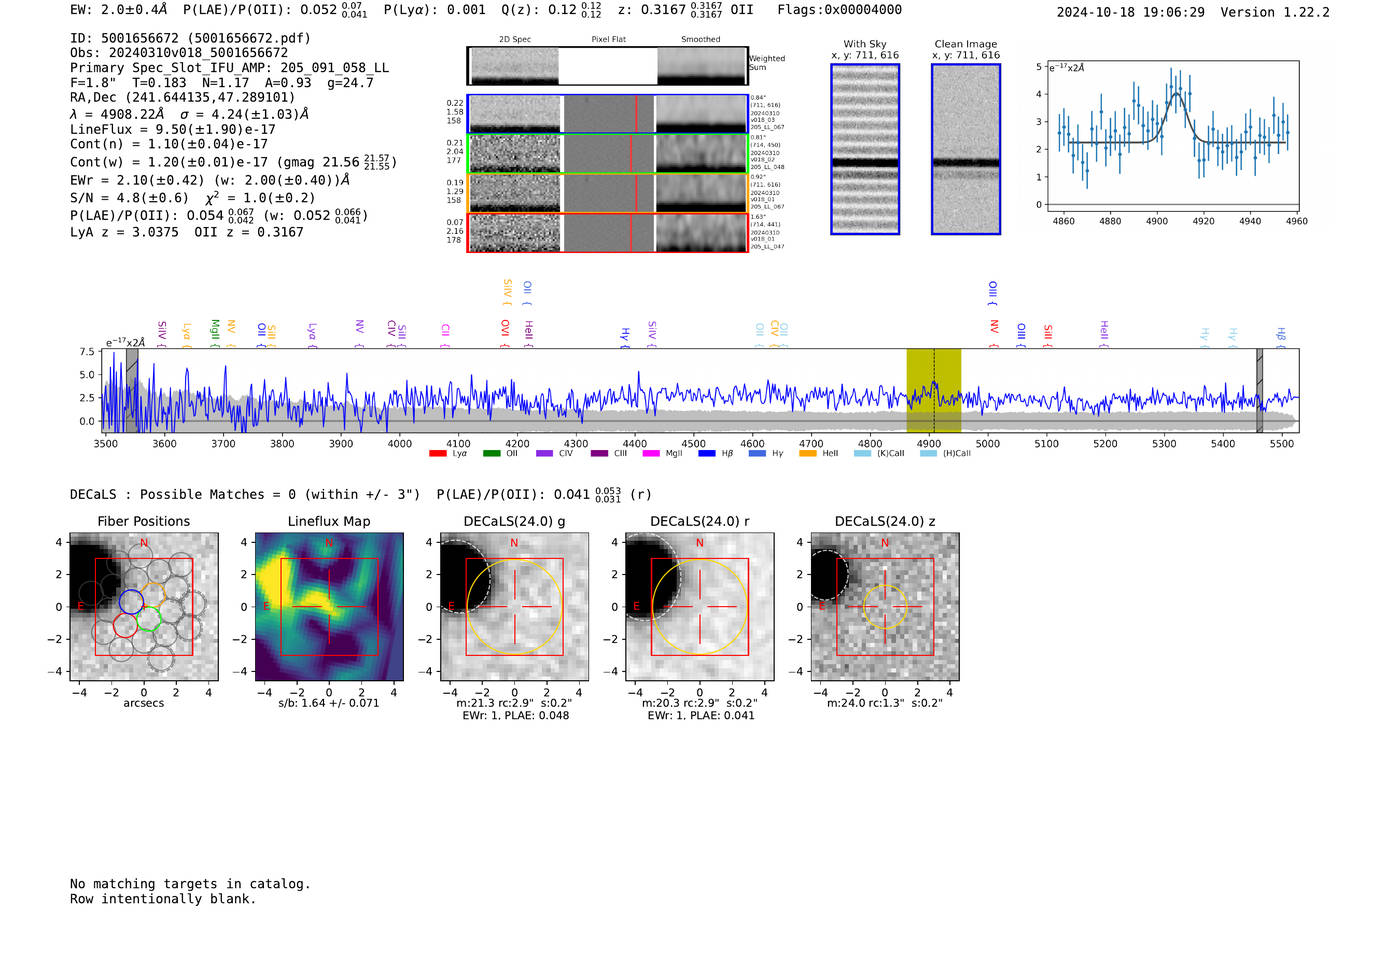Click the LyA z = 3.0375 text
Viewport: 1400px width, 953px height.
coord(125,232)
